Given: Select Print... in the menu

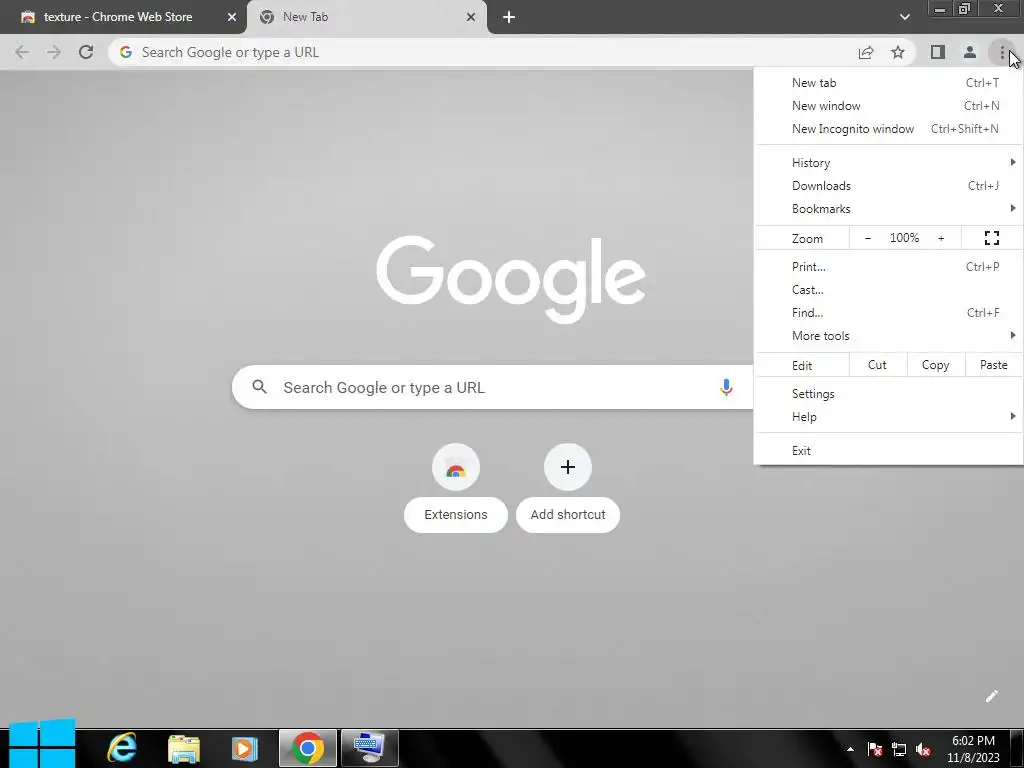Looking at the screenshot, I should click(x=888, y=266).
